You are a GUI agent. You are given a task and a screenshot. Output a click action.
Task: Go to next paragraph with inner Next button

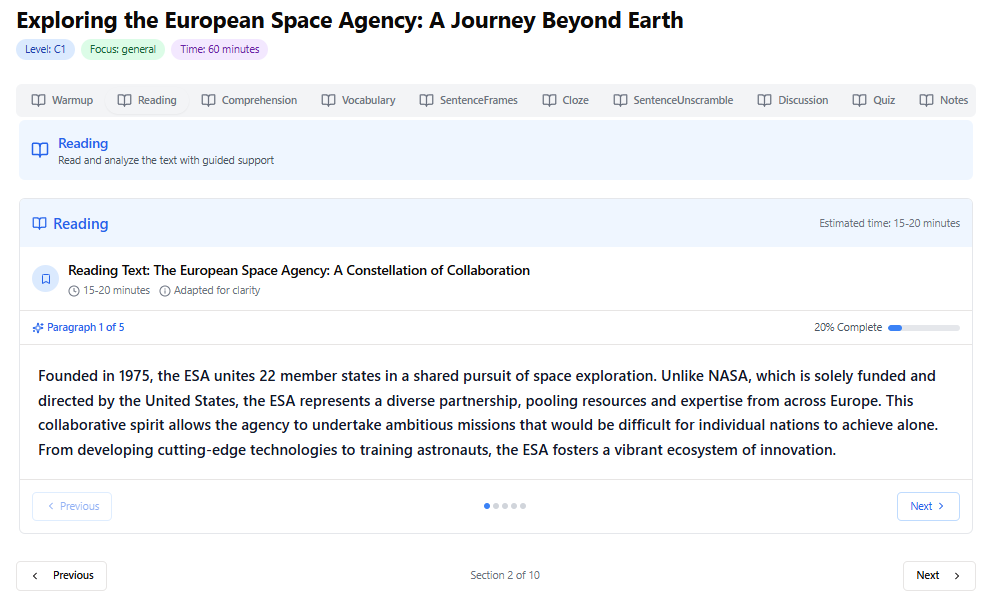tap(927, 506)
